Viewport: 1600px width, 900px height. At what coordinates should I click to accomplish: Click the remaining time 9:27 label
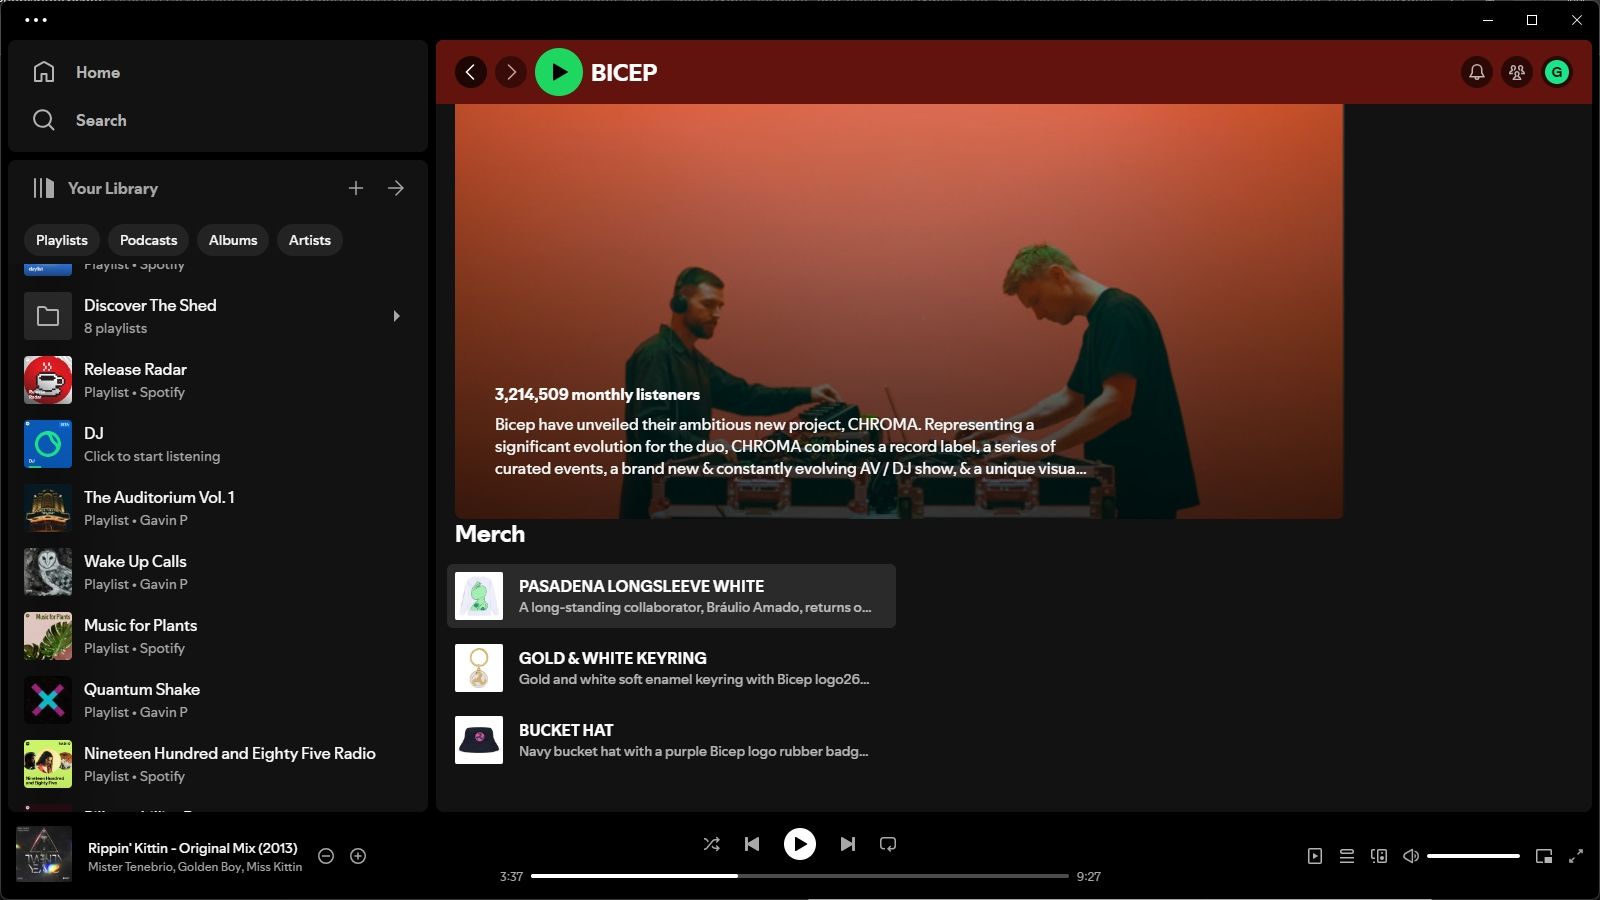pyautogui.click(x=1088, y=876)
